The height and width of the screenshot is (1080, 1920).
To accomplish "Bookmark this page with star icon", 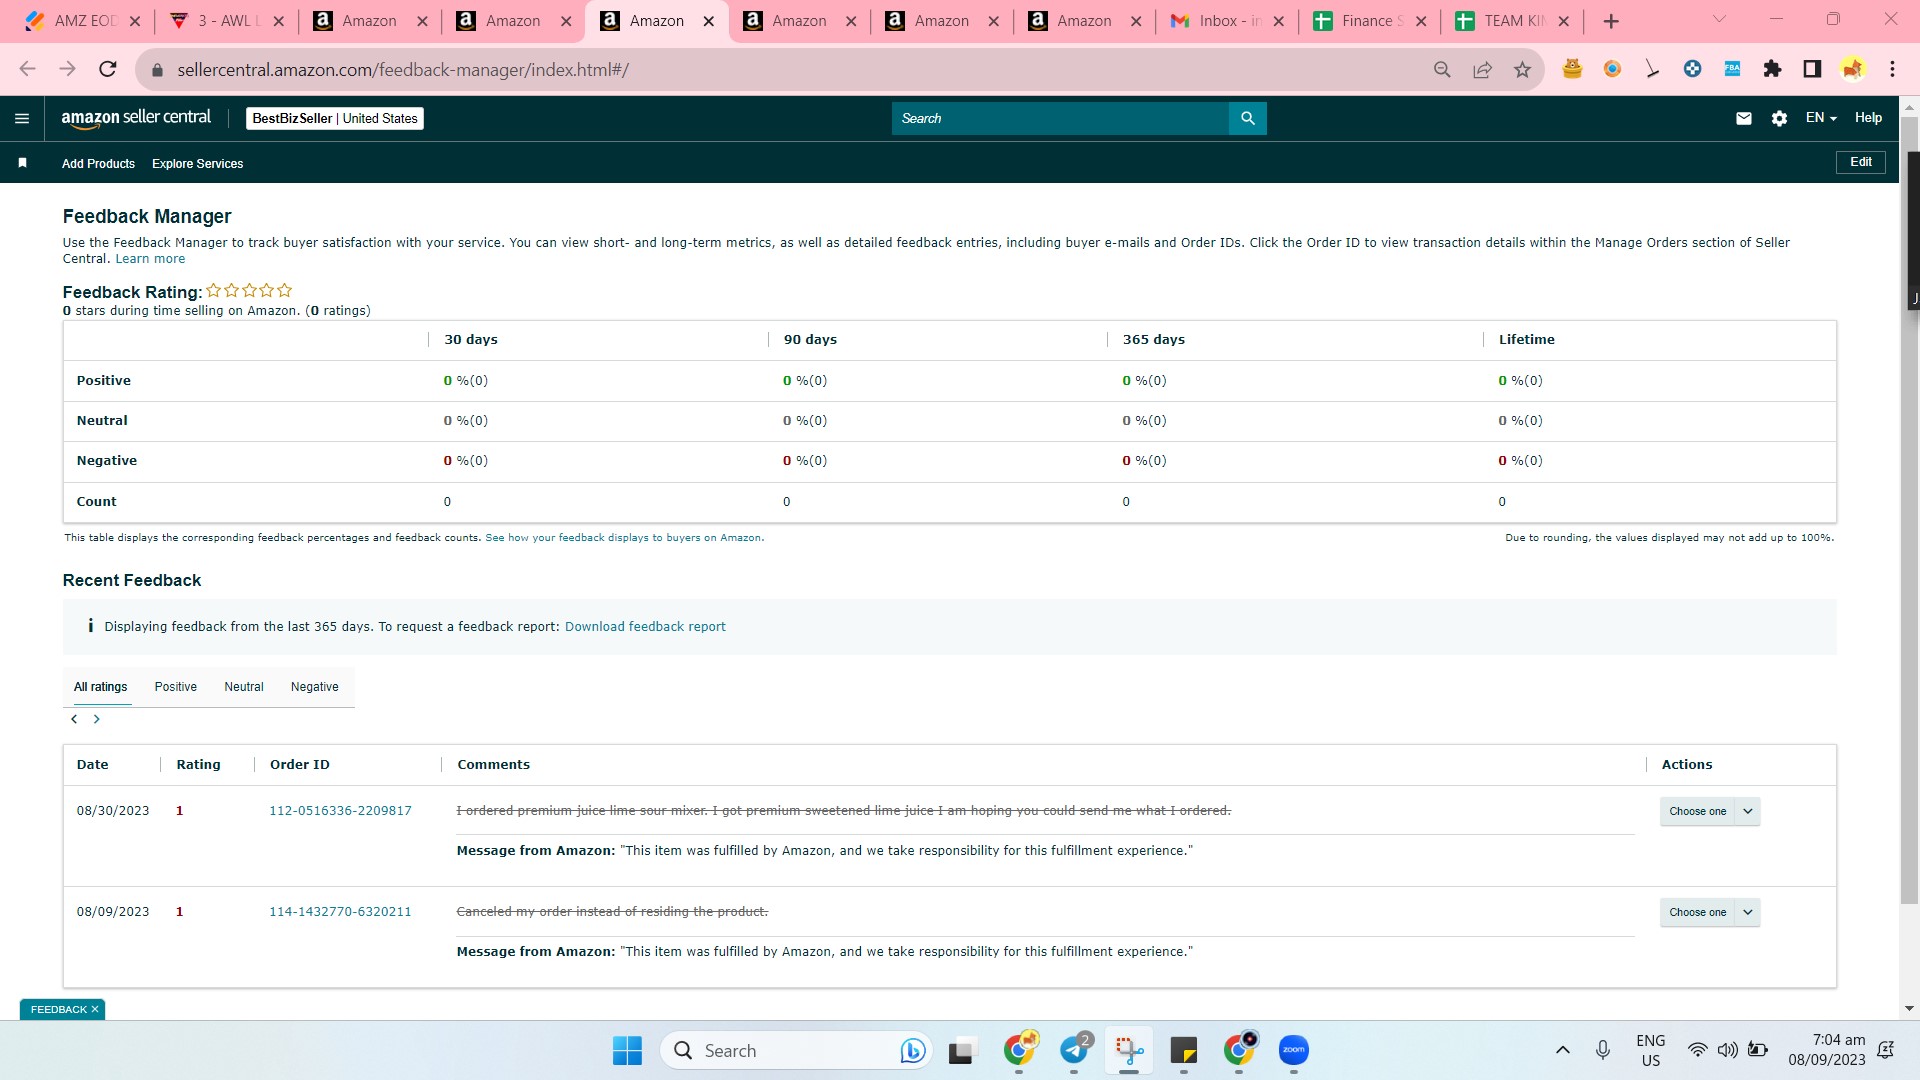I will click(1522, 69).
